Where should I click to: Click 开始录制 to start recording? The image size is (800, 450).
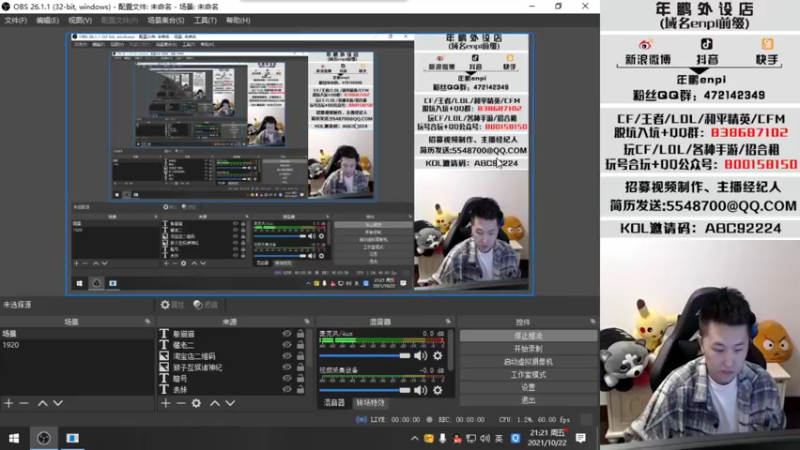pyautogui.click(x=528, y=349)
